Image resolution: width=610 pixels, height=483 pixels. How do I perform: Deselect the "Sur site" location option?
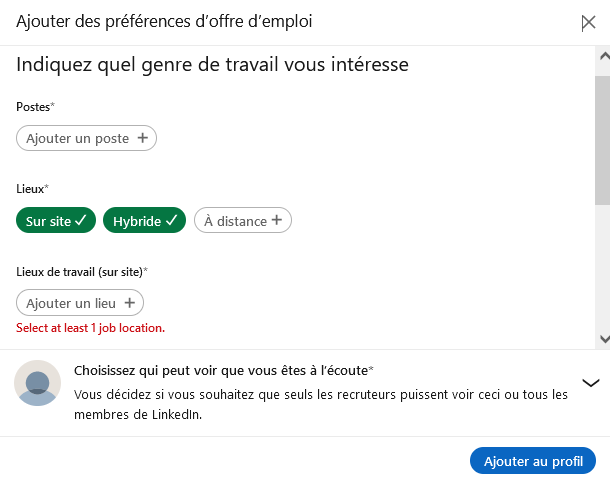[56, 221]
